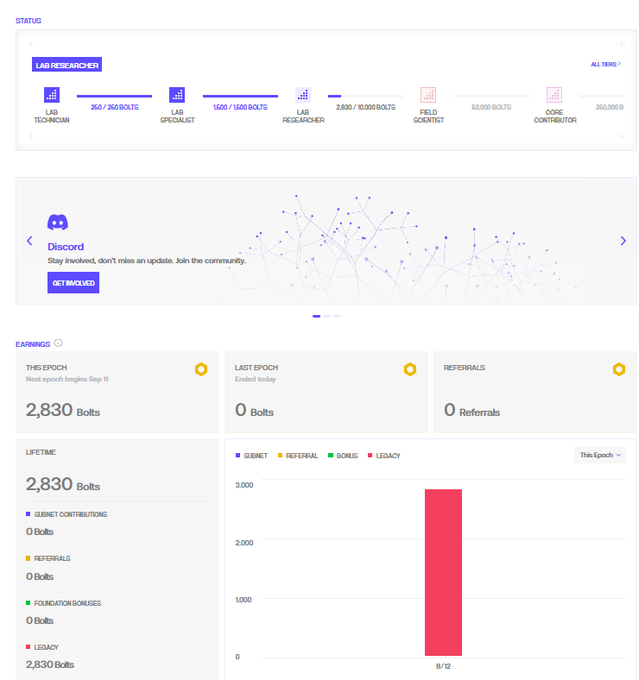Click the Field Scientist tier icon
The image size is (639, 680).
(x=428, y=95)
